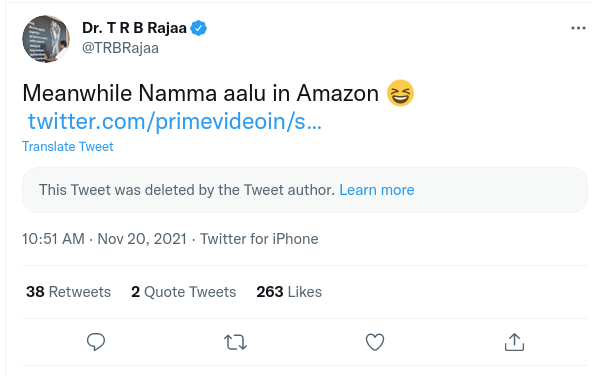
Task: Open the @TRBRajaa handle link
Action: click(120, 48)
